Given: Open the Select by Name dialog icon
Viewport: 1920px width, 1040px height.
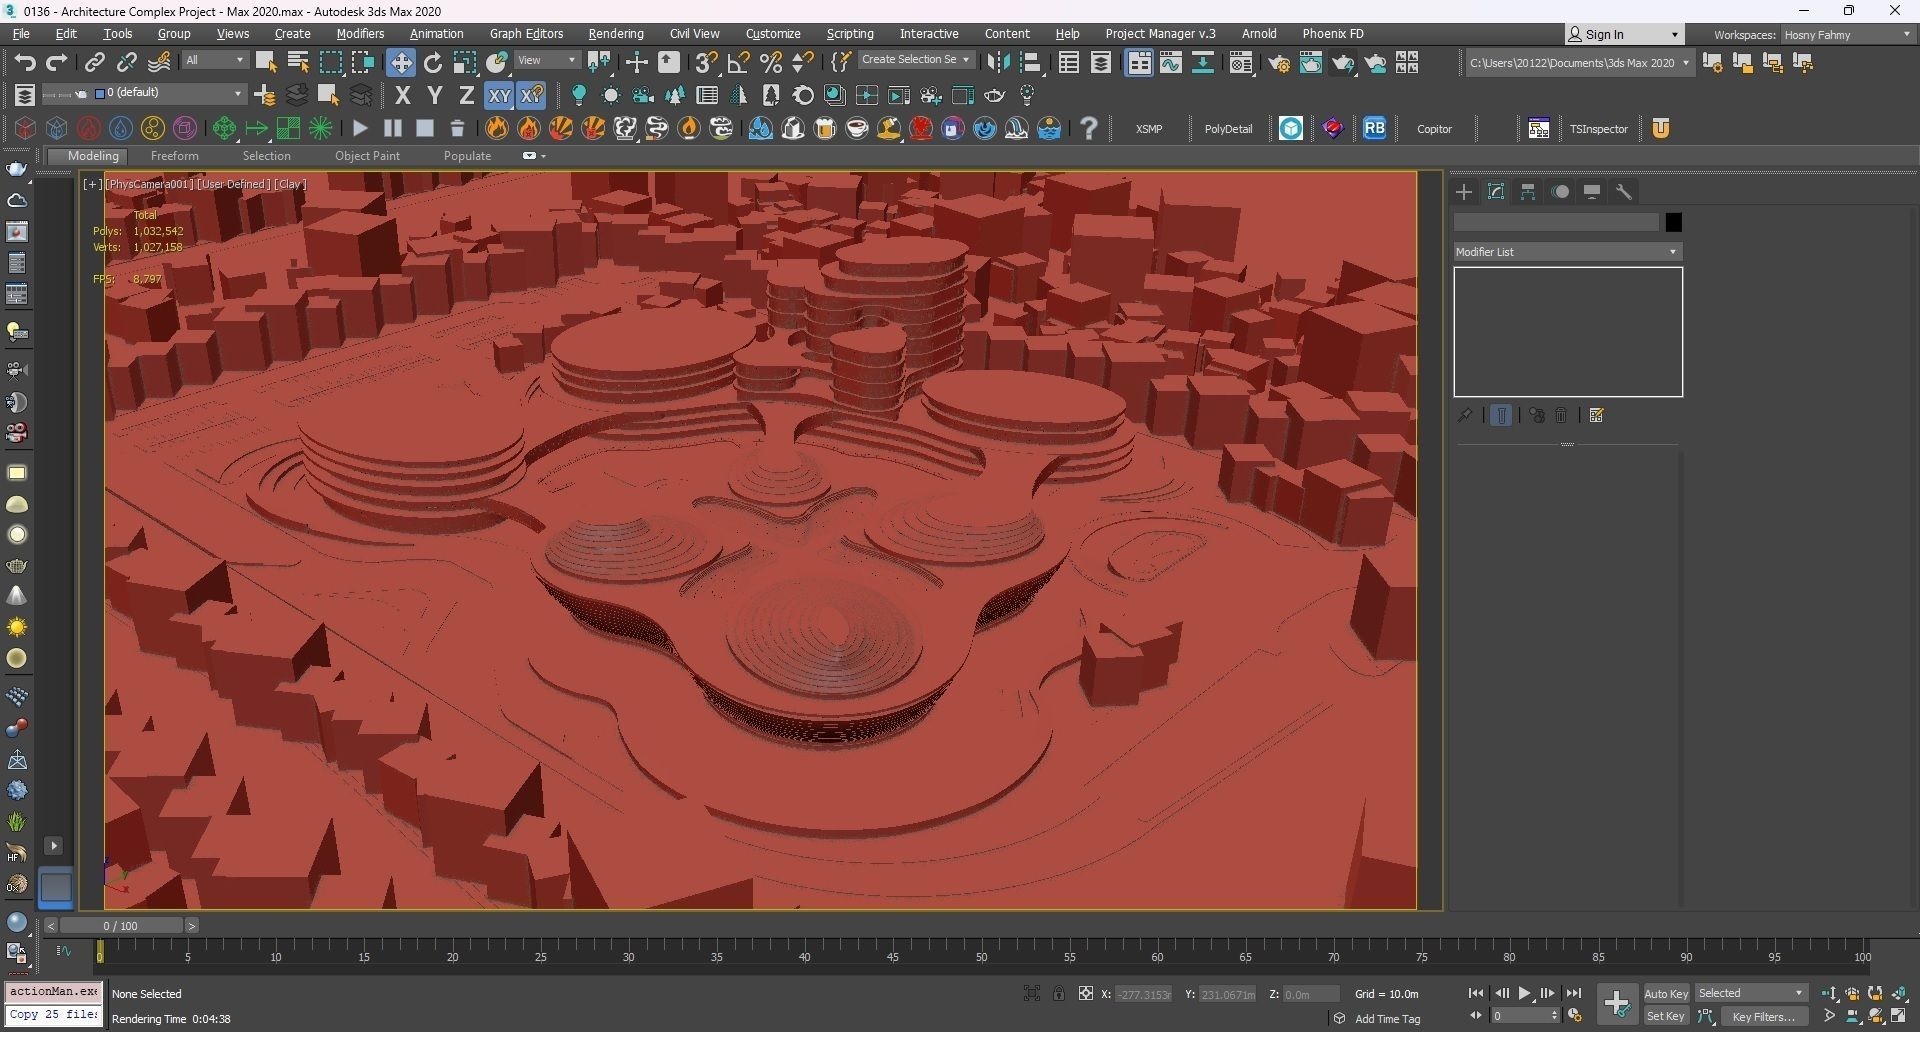Looking at the screenshot, I should (x=298, y=63).
